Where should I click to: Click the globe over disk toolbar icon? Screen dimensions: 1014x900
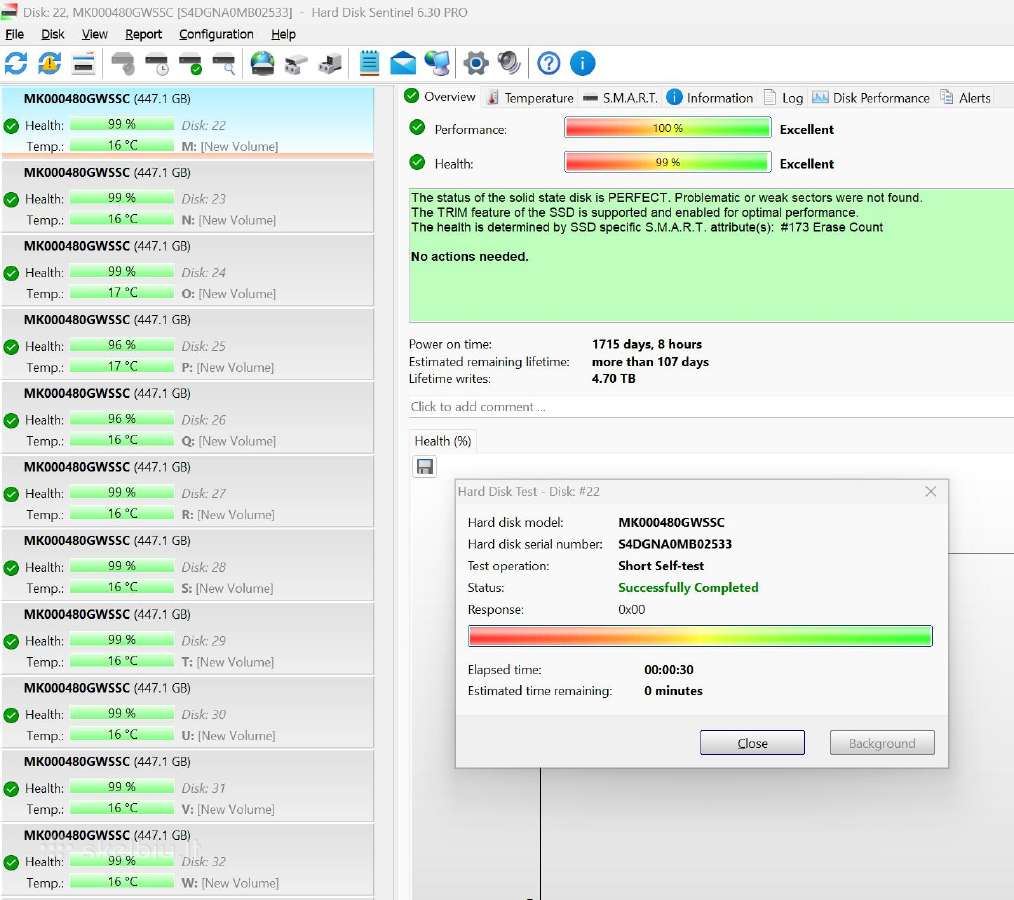(x=263, y=63)
